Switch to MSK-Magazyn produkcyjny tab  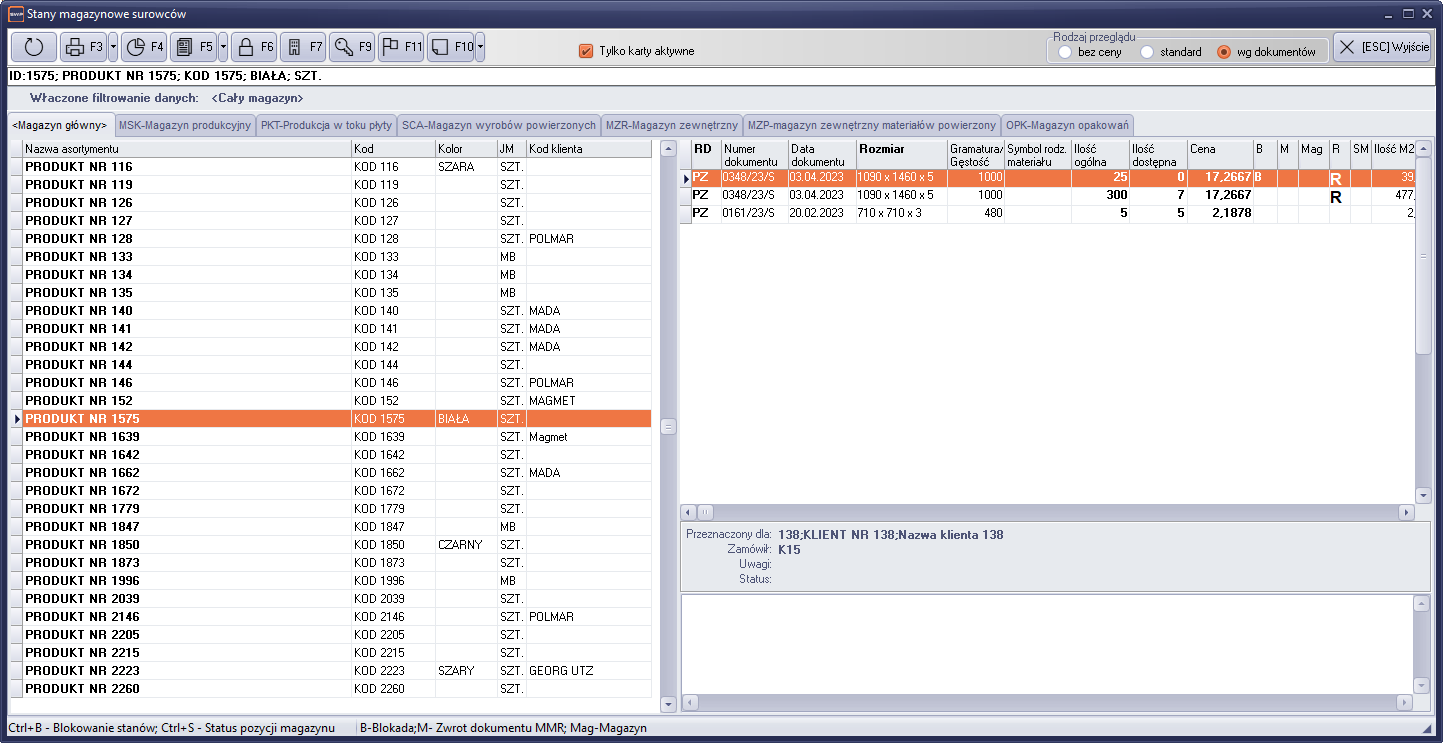click(185, 125)
